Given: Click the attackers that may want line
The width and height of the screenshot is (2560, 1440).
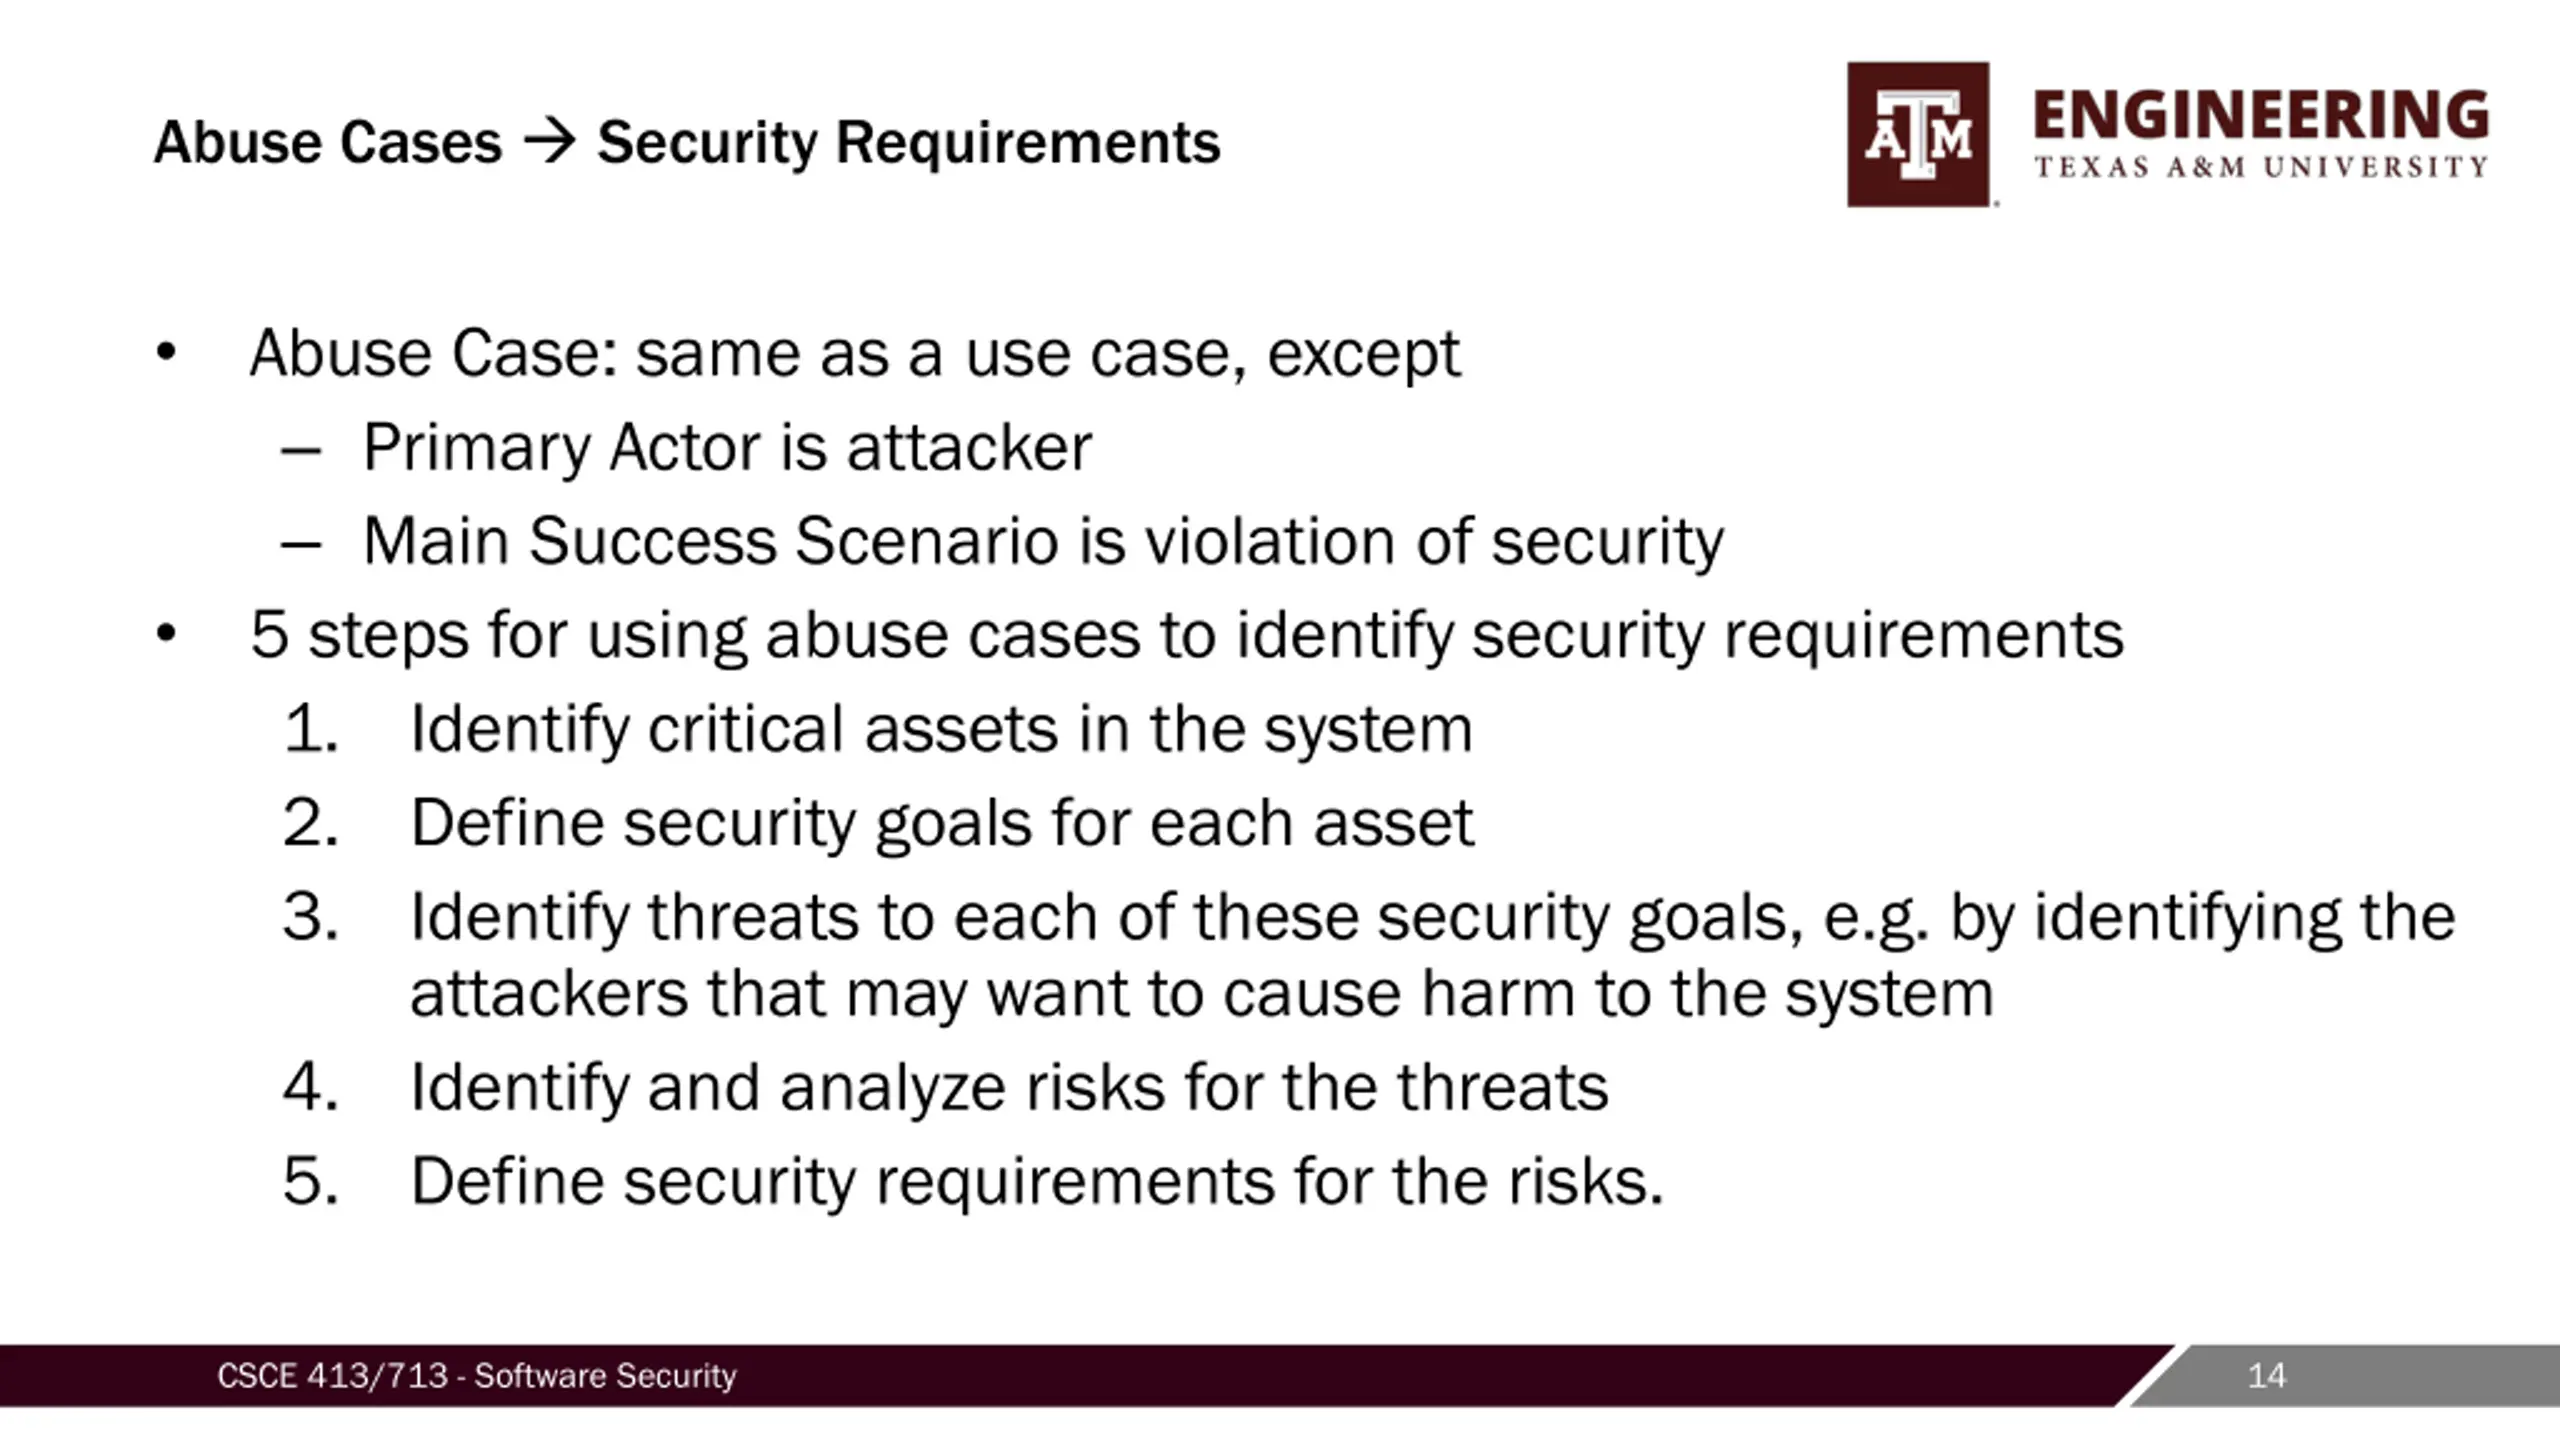Looking at the screenshot, I should pos(1202,994).
